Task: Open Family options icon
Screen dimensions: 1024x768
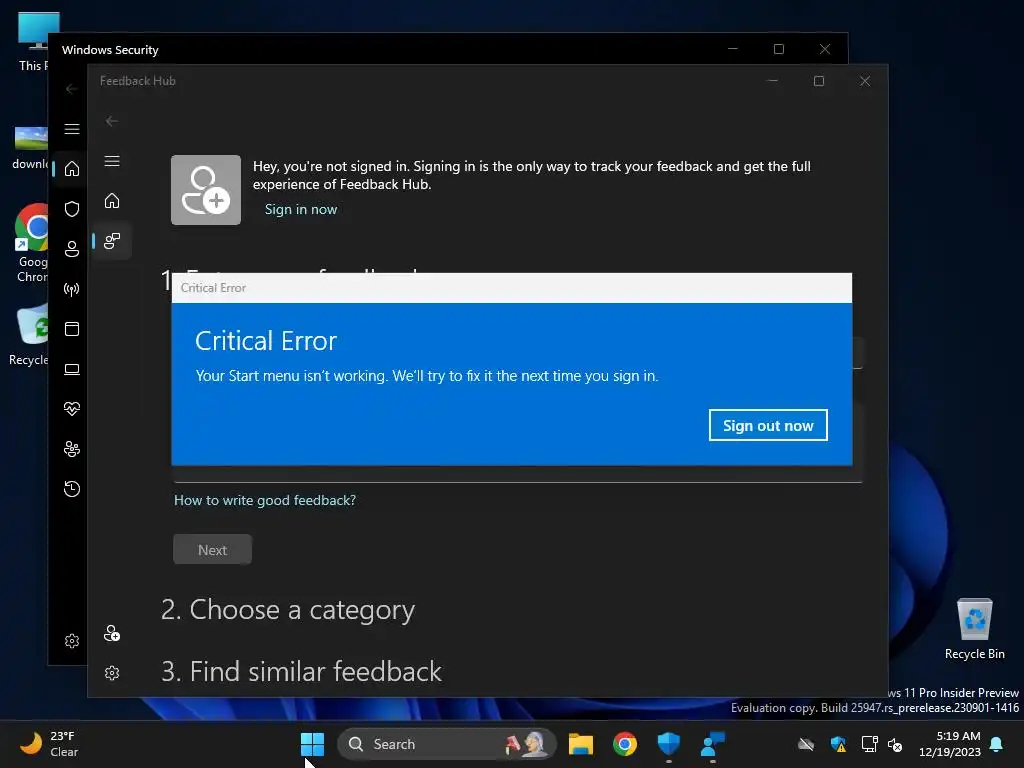Action: coord(72,449)
